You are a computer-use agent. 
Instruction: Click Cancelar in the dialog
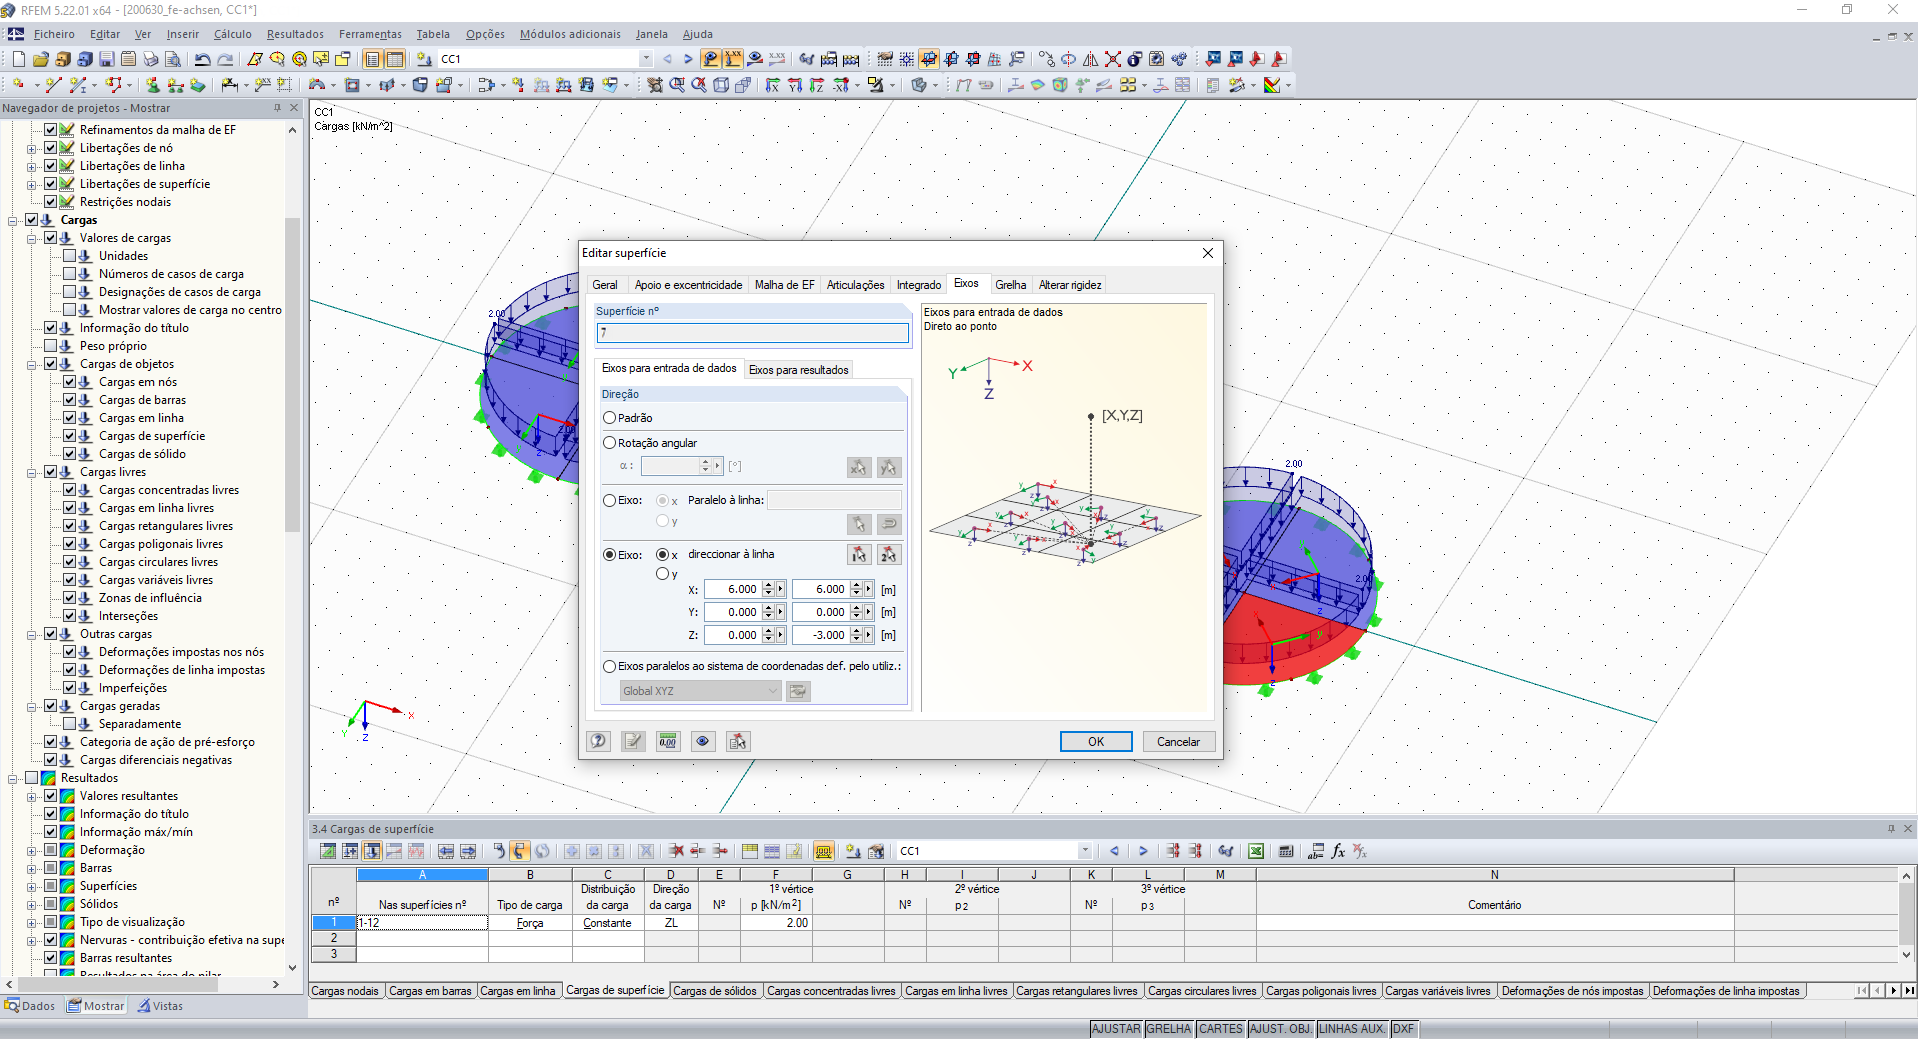coord(1178,741)
